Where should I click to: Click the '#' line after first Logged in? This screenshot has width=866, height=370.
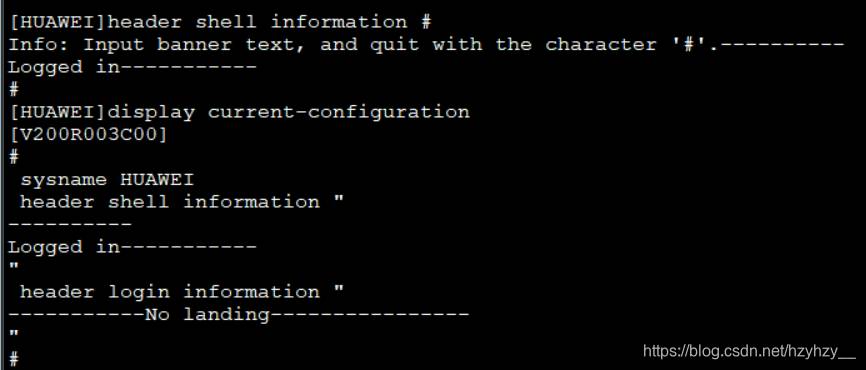(x=14, y=90)
